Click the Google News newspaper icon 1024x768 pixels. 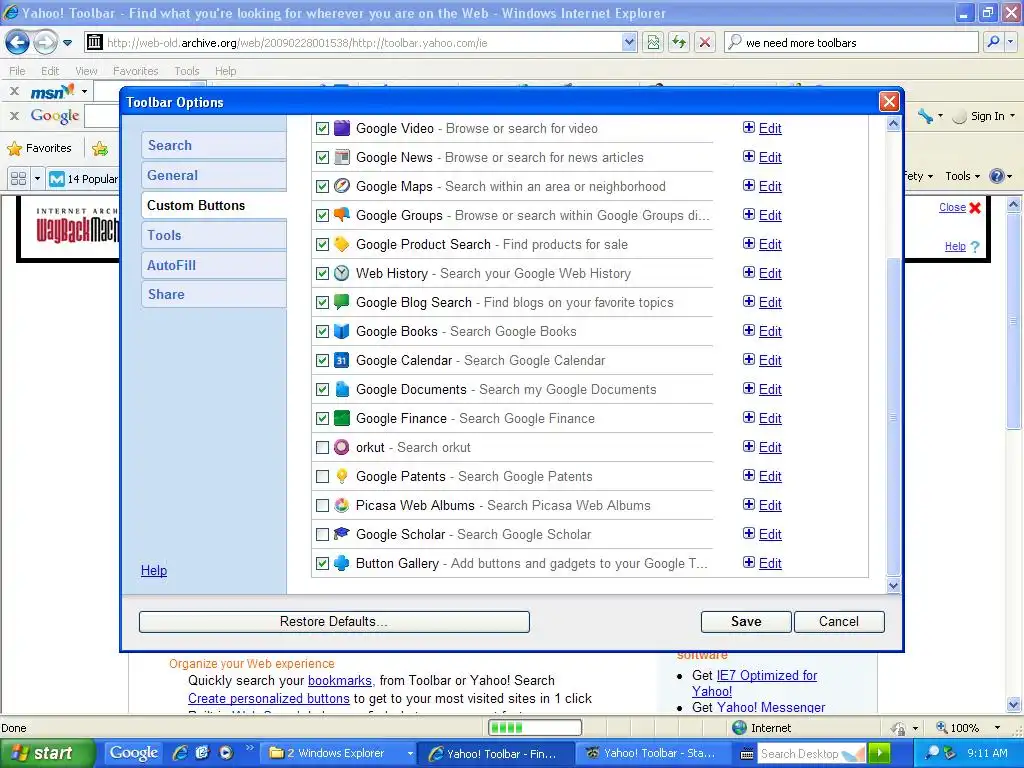(342, 157)
